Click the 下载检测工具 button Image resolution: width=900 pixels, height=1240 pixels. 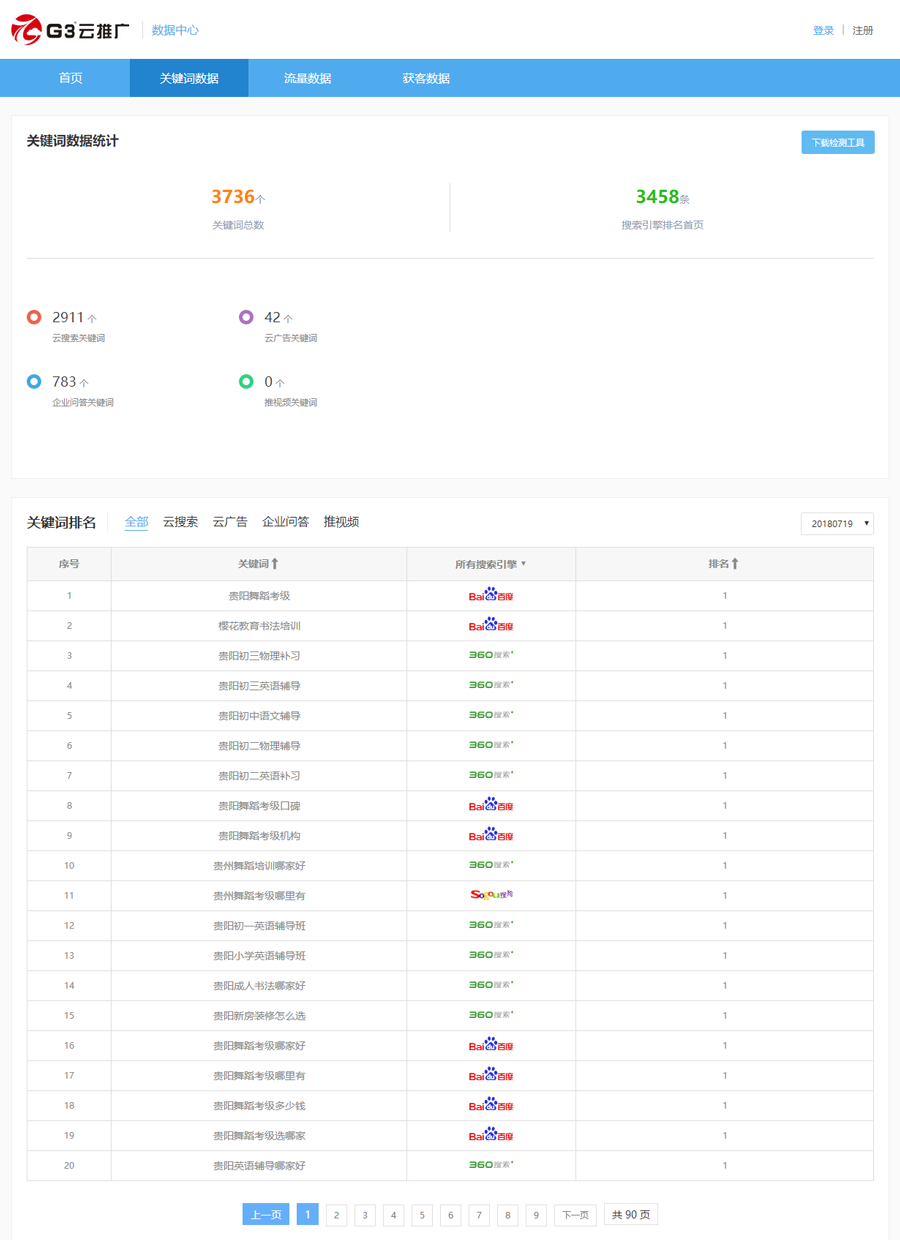(x=838, y=142)
